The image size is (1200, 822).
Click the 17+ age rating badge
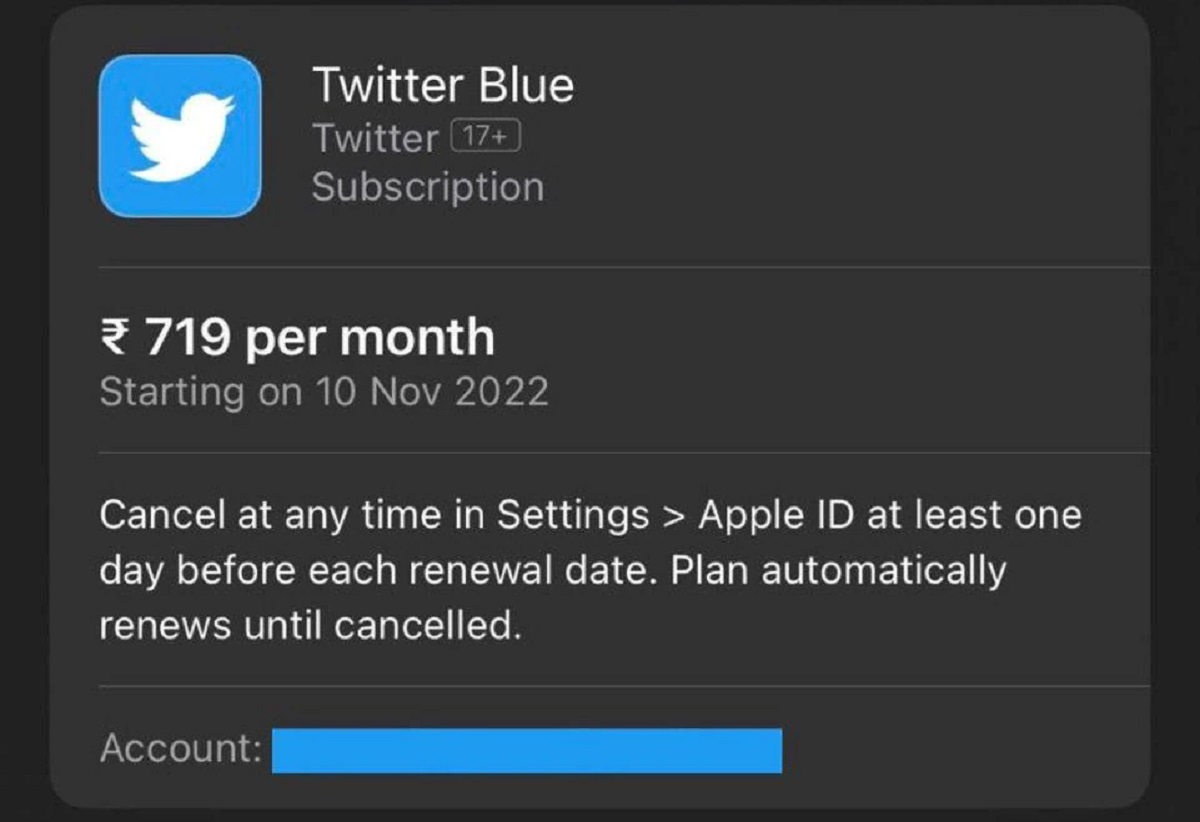(487, 137)
